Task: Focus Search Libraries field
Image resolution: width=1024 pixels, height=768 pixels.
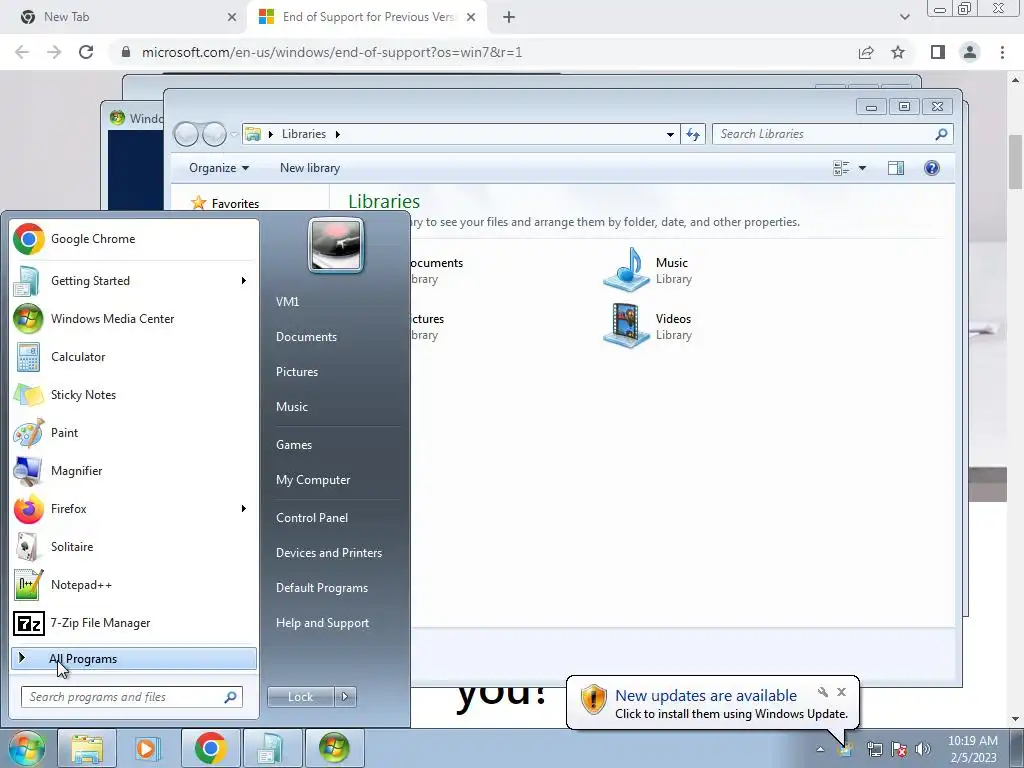Action: click(833, 134)
